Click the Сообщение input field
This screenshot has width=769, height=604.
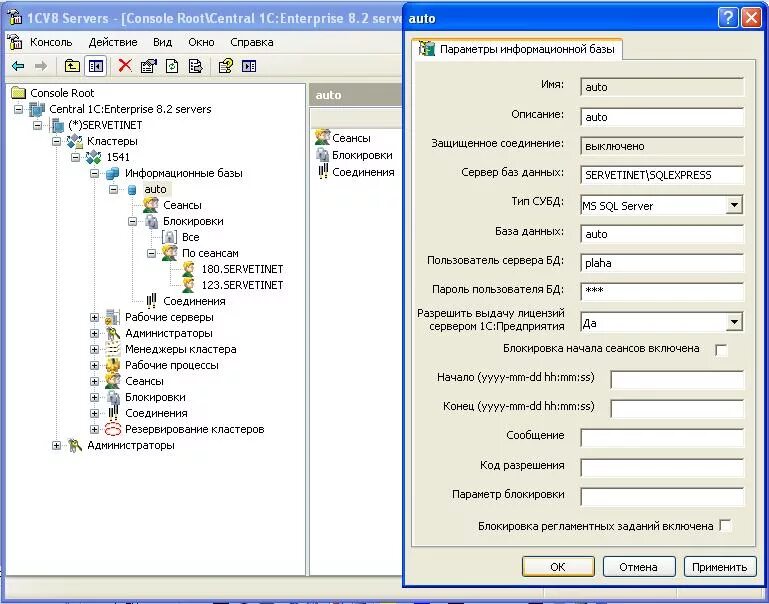click(662, 437)
